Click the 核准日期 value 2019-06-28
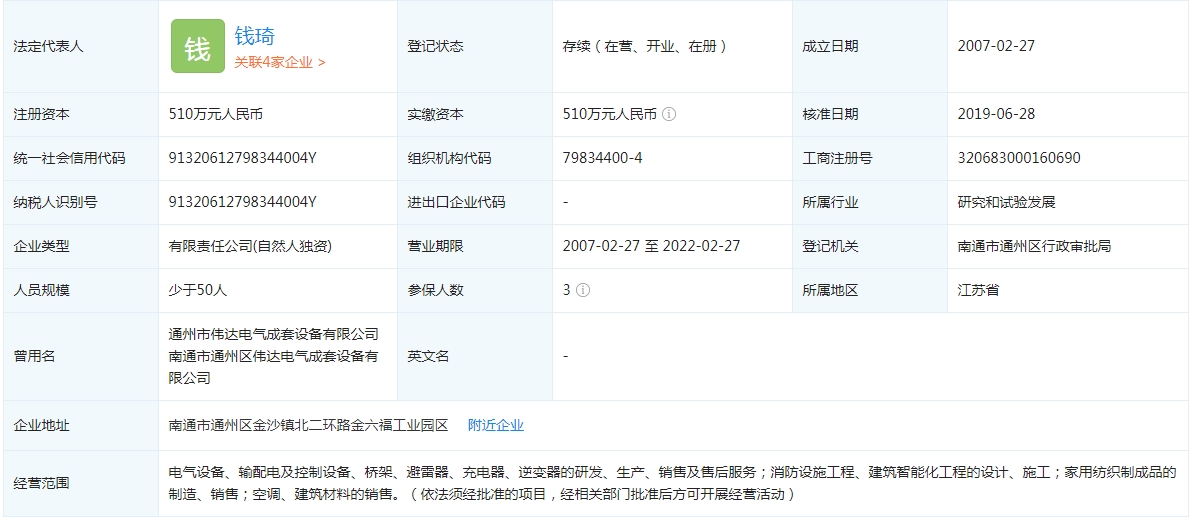The height and width of the screenshot is (517, 1193). click(996, 114)
